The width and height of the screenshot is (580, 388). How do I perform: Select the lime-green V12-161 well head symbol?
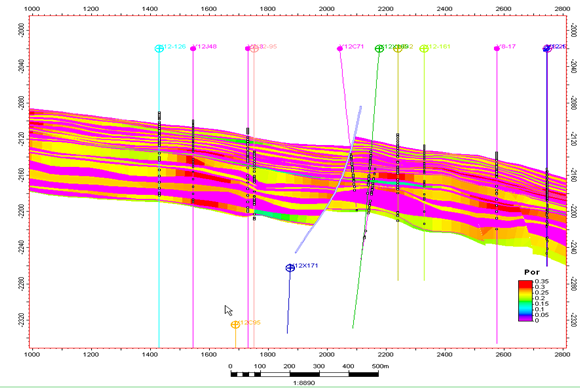click(424, 48)
